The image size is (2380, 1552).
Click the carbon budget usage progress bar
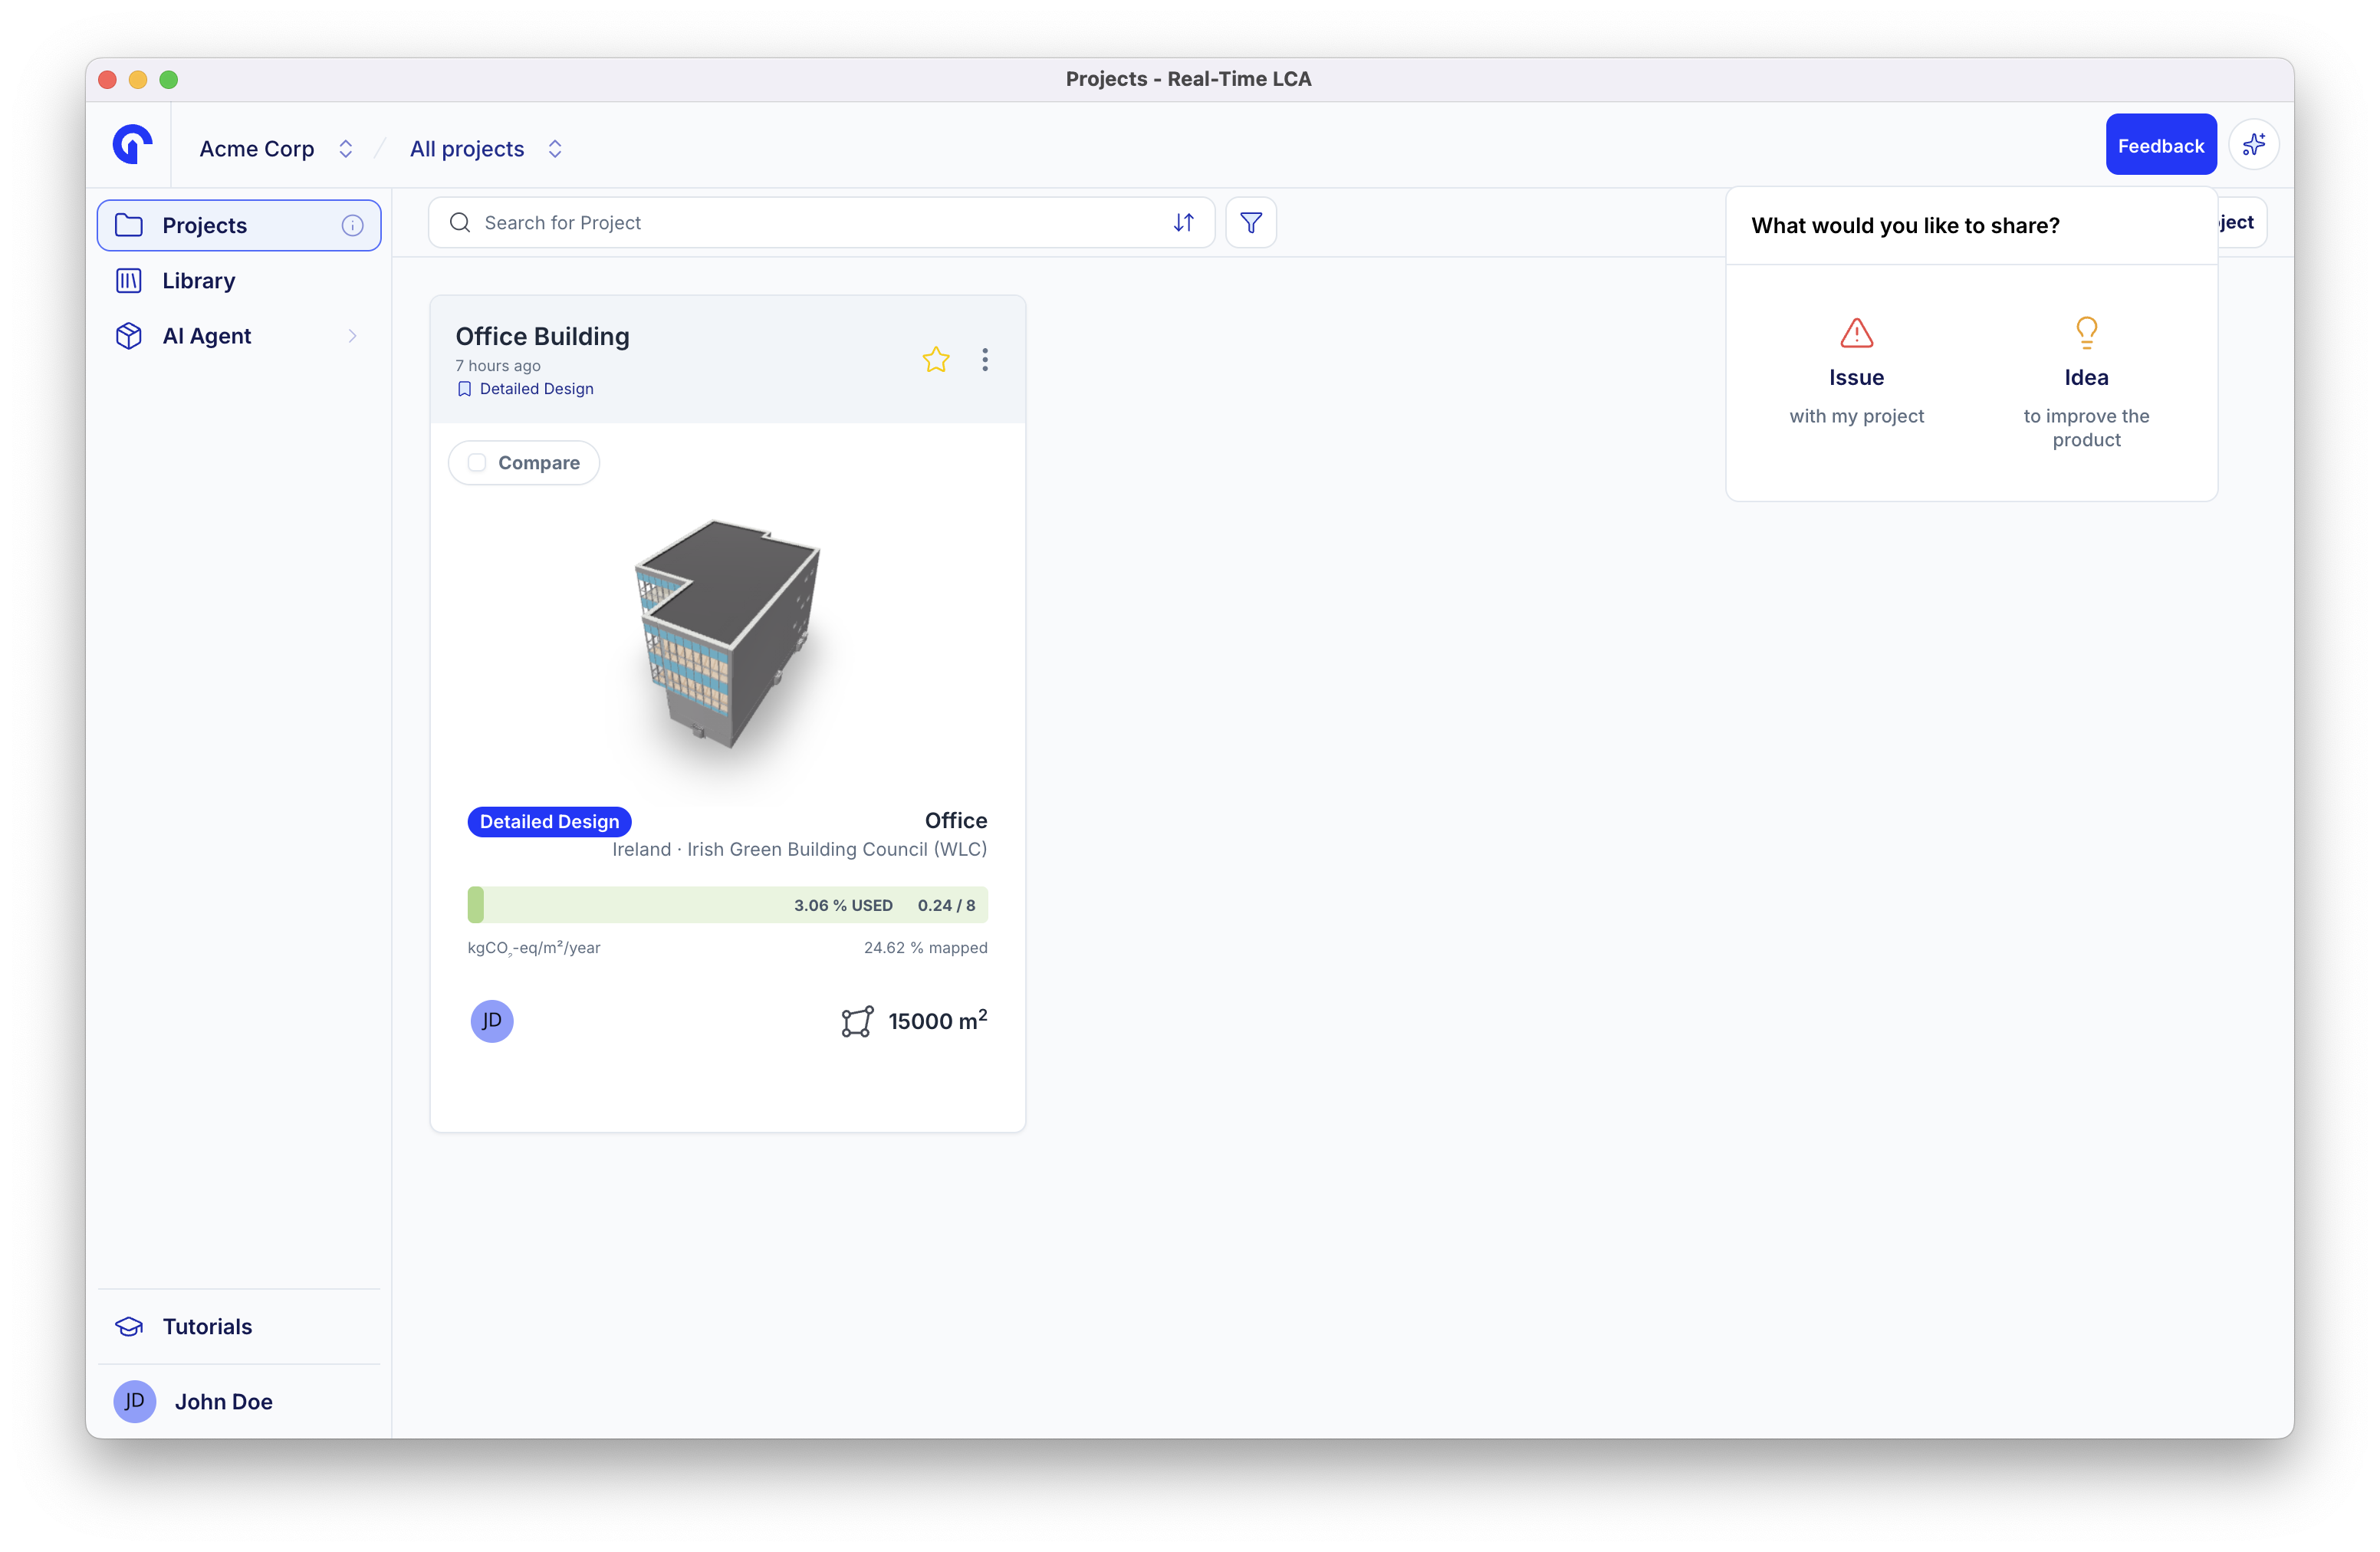pos(727,905)
